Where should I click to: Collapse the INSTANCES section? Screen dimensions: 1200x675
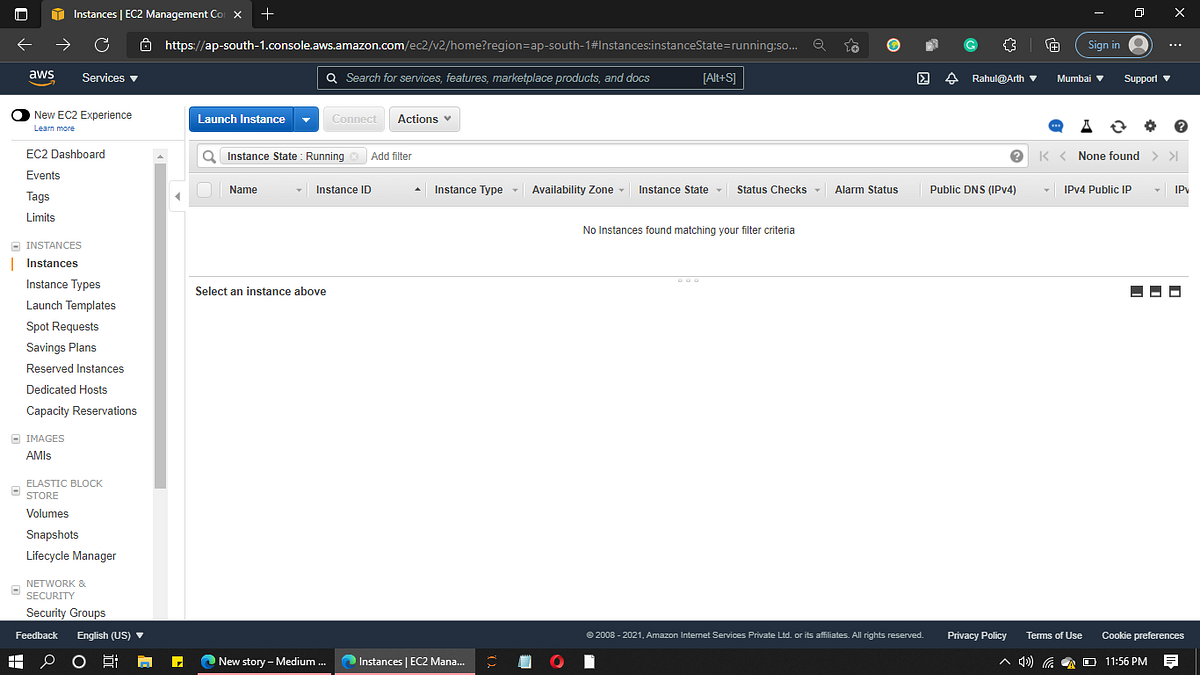[14, 244]
